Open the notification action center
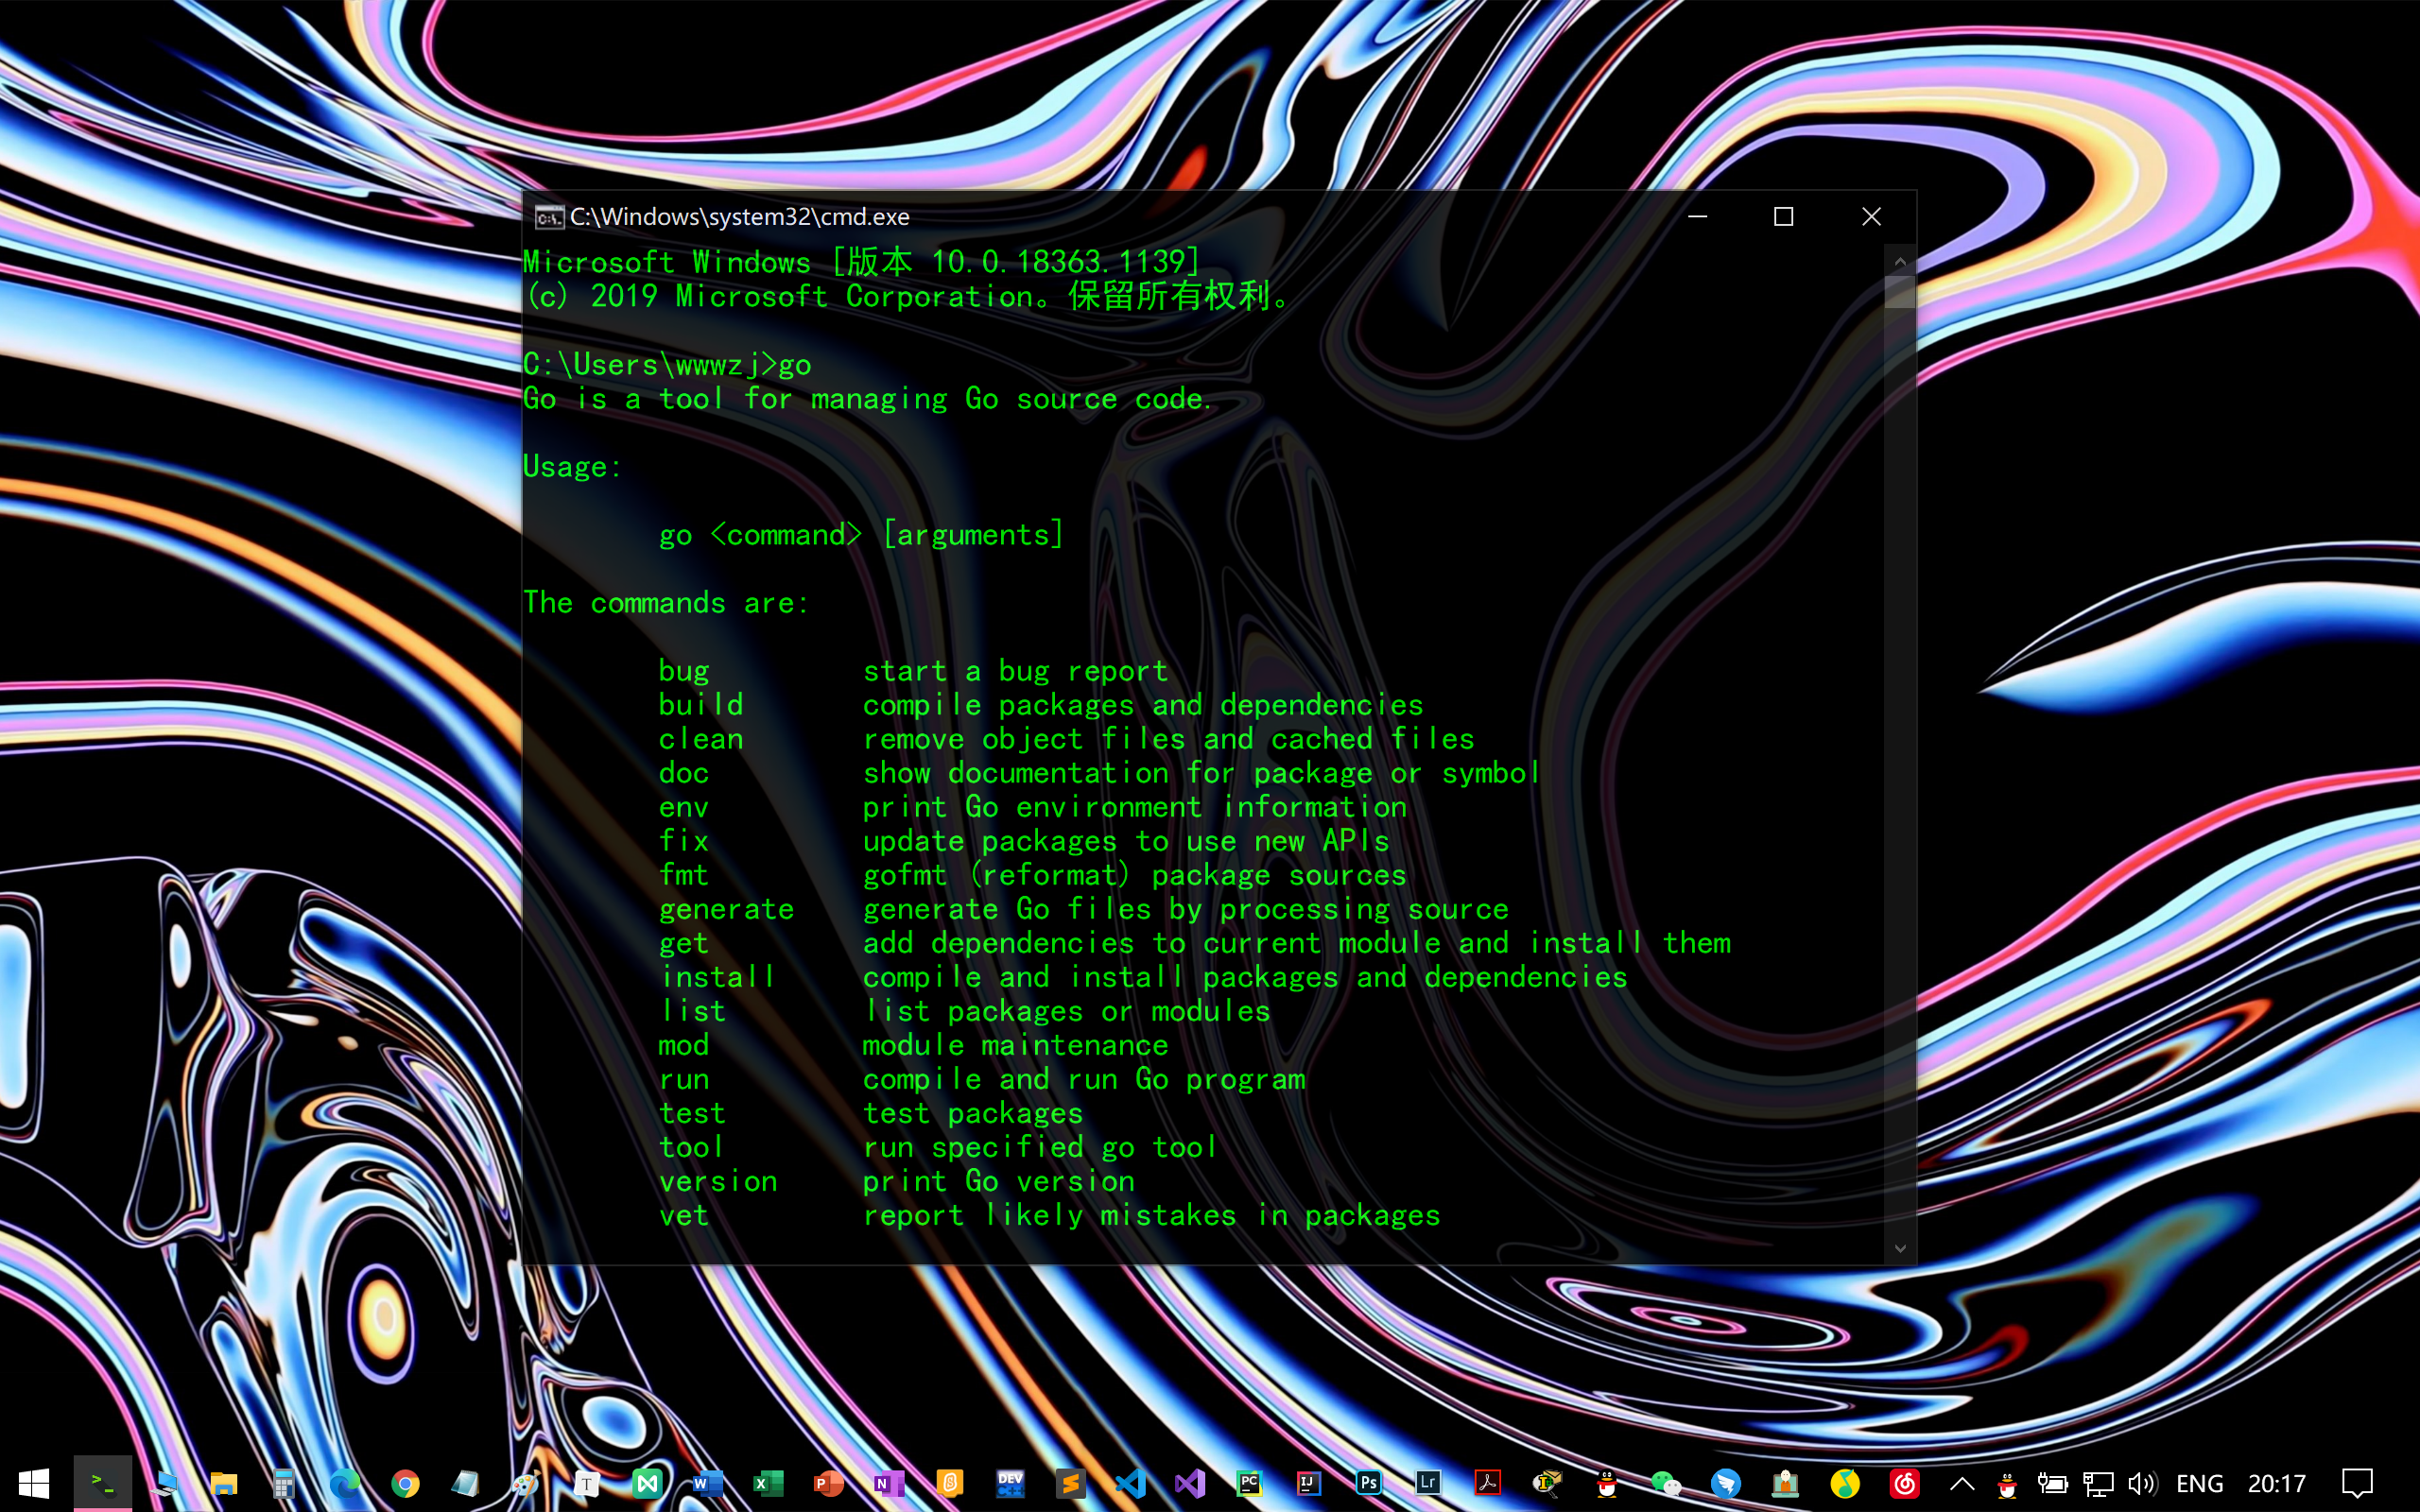 pyautogui.click(x=2357, y=1483)
